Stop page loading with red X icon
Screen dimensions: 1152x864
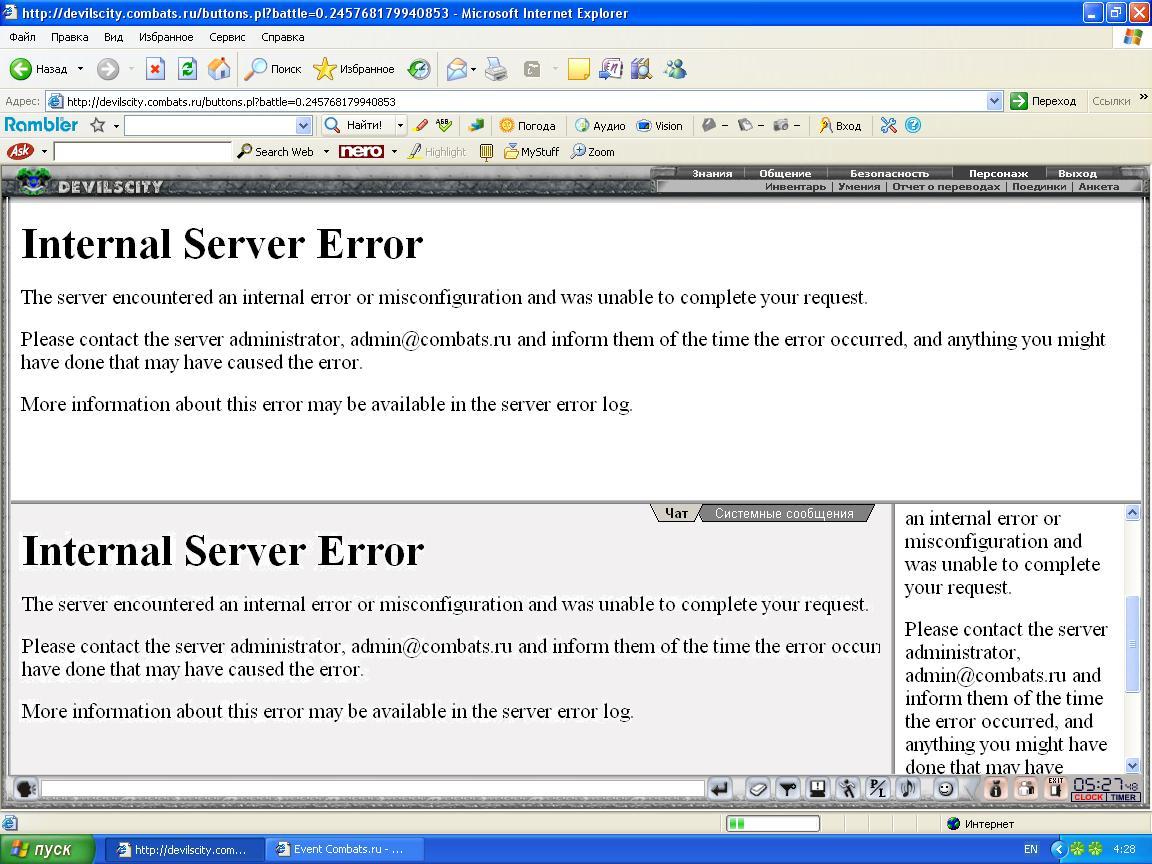point(155,69)
